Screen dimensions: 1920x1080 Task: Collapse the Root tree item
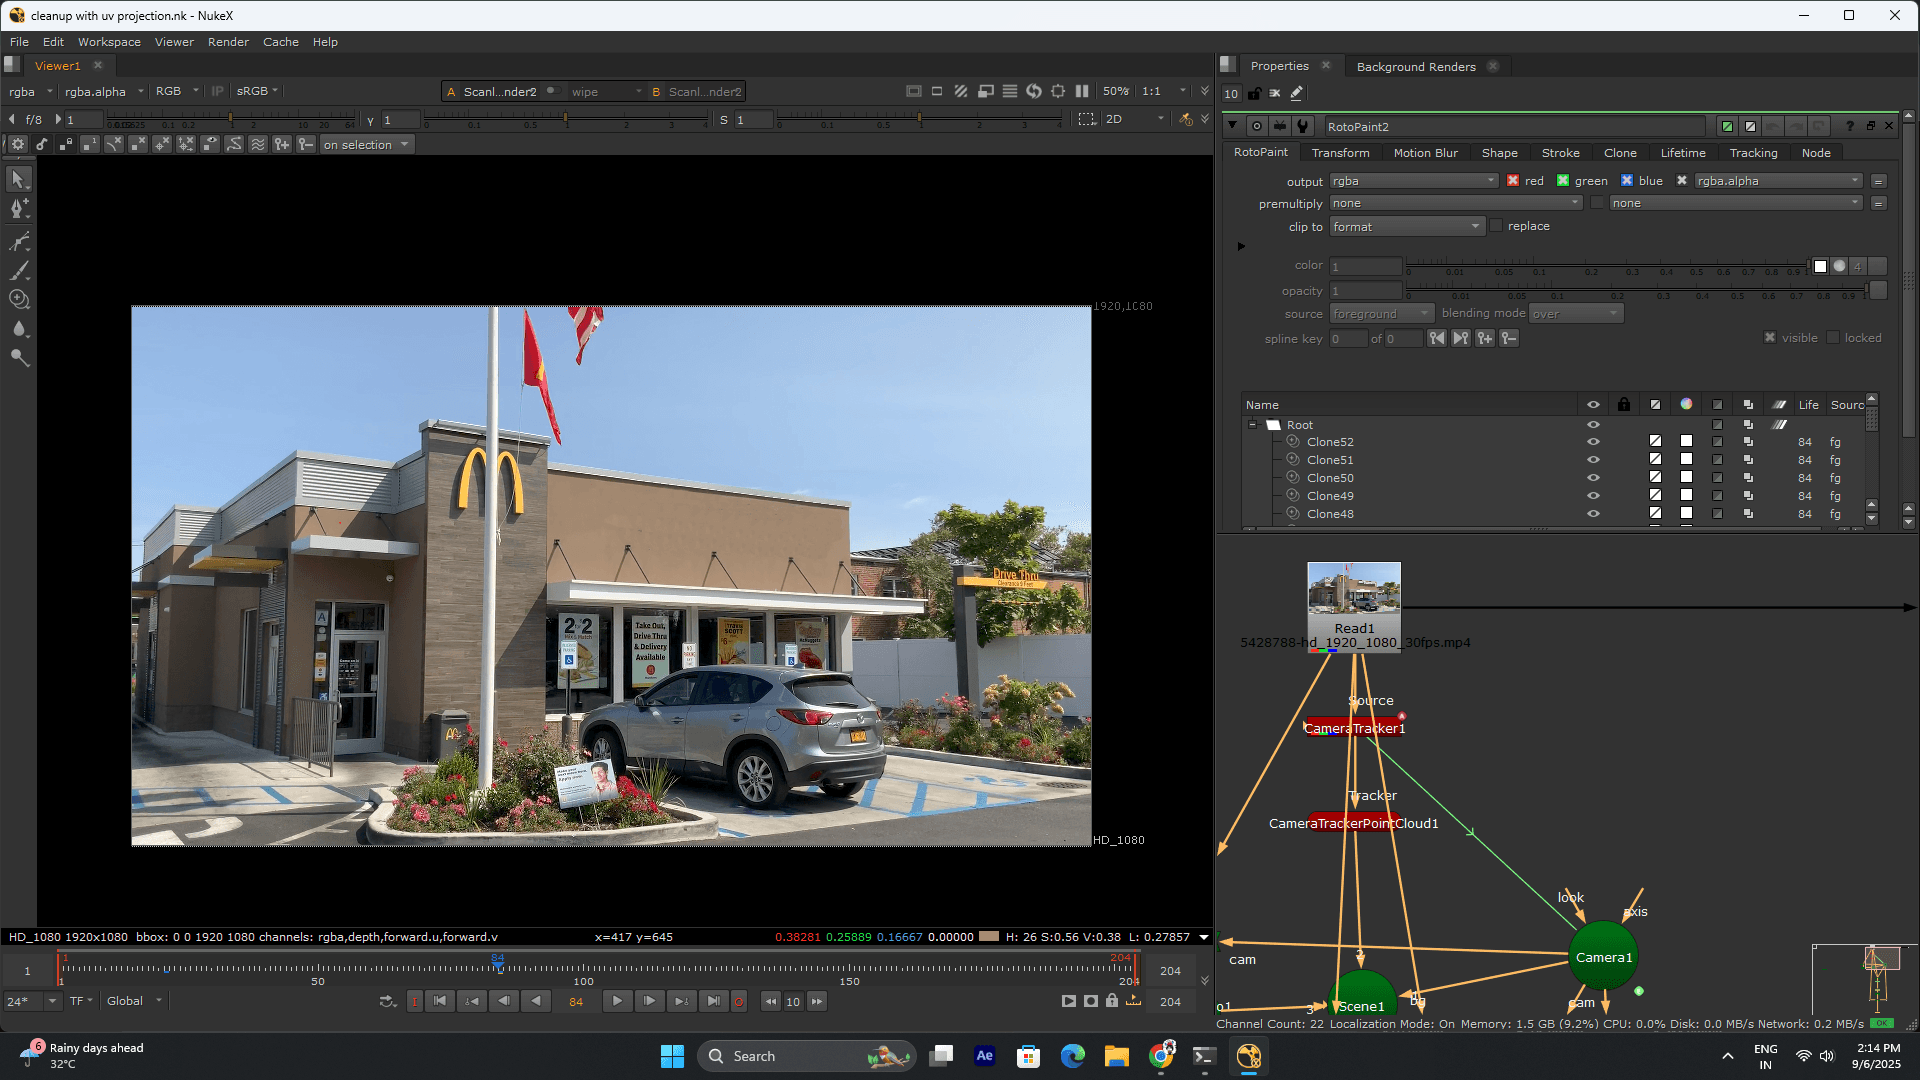[x=1252, y=425]
